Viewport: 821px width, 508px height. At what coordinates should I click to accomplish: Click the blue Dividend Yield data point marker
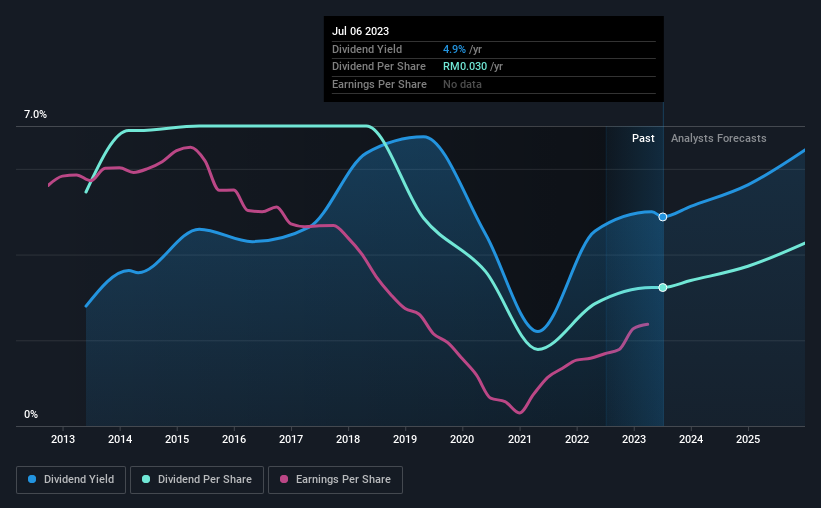(x=663, y=217)
